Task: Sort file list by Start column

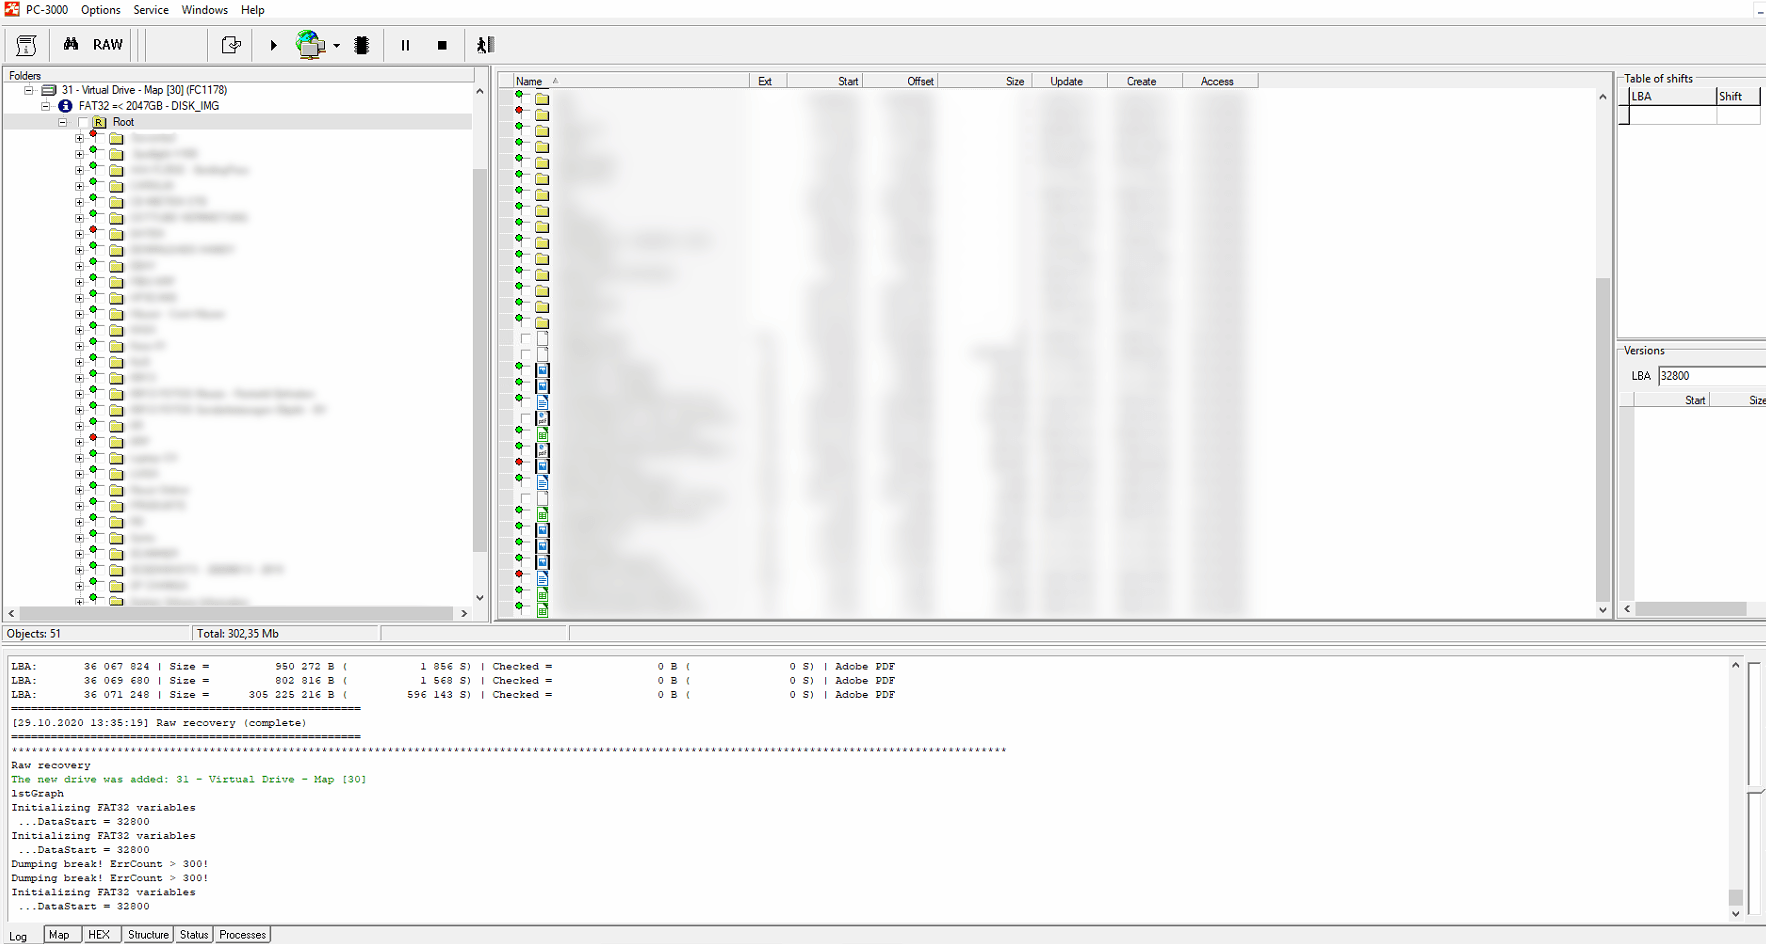Action: pyautogui.click(x=825, y=81)
